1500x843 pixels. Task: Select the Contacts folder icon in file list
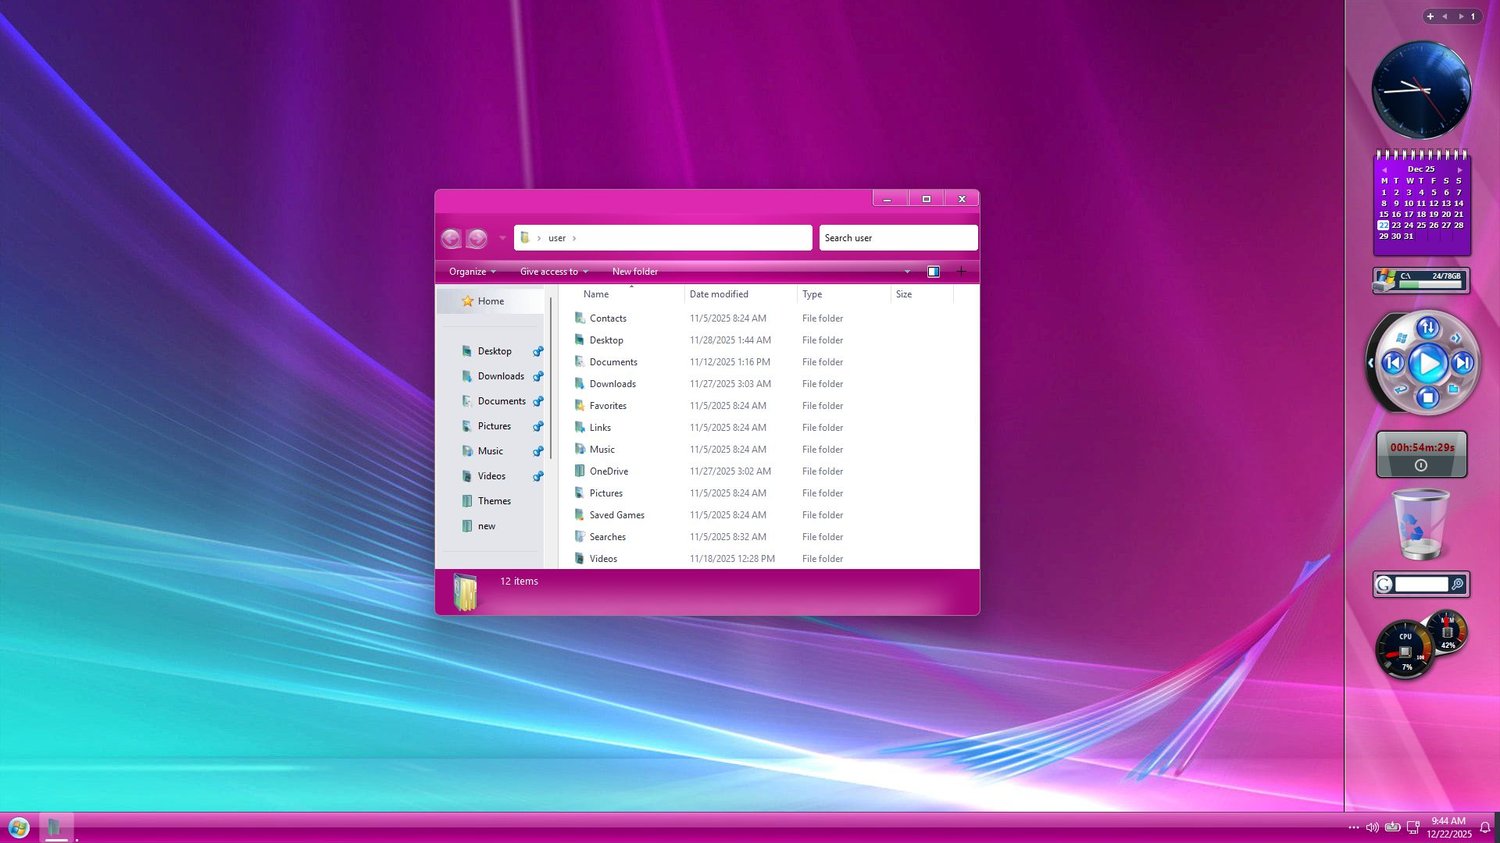(x=580, y=318)
